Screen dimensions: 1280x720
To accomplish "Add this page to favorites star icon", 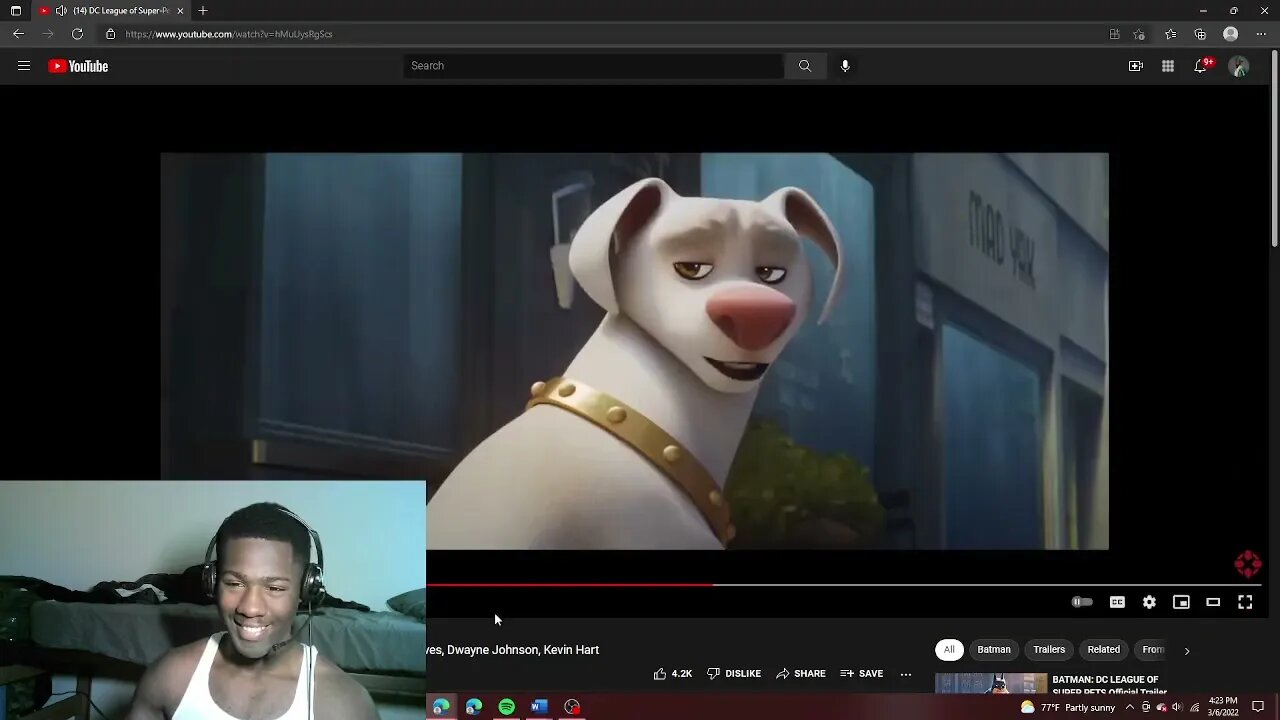I will [1139, 34].
